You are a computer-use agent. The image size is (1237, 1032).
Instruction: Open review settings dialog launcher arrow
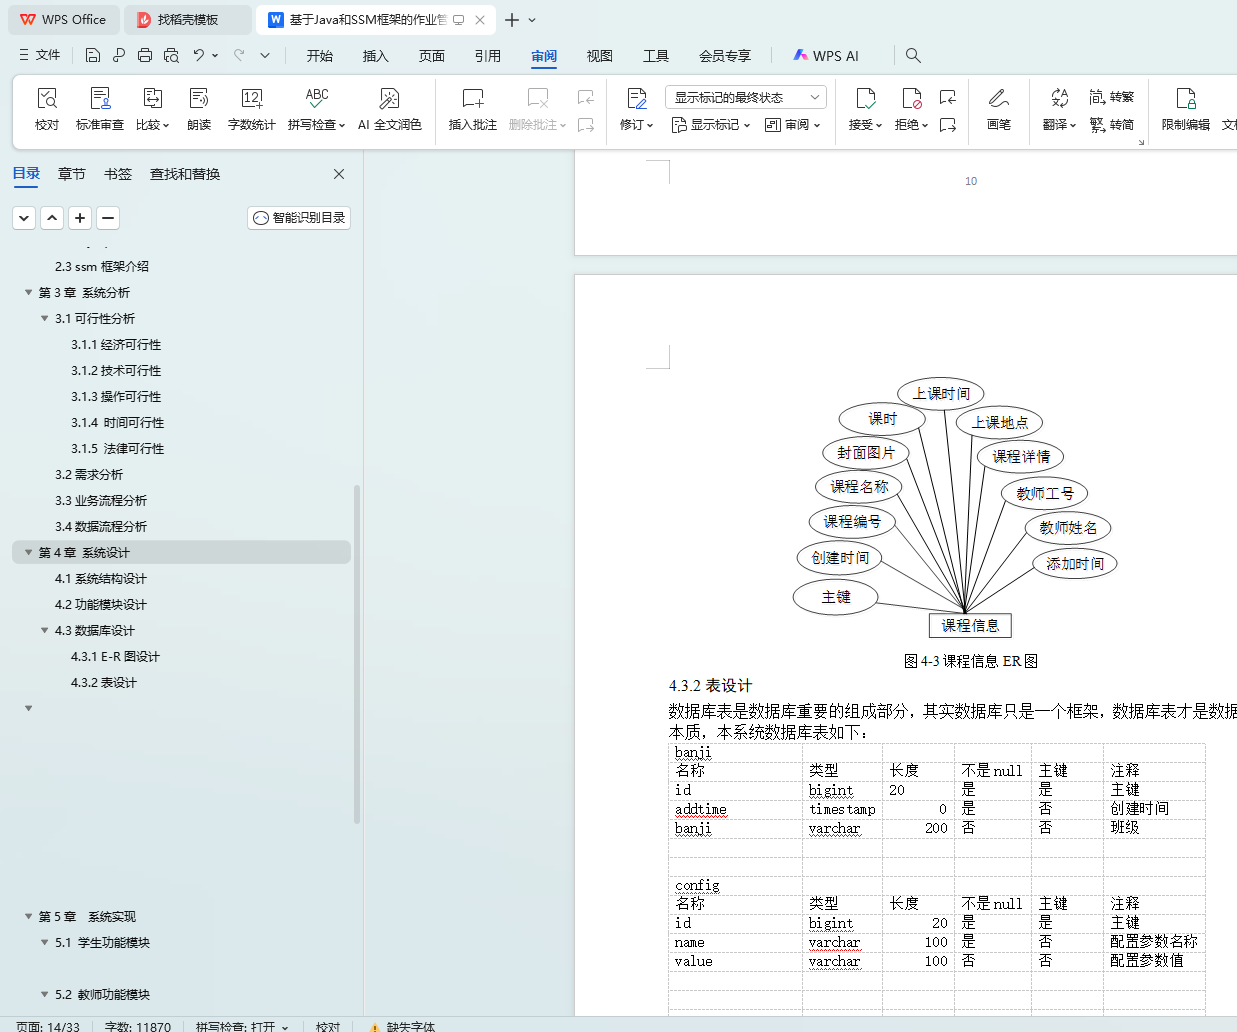(1141, 142)
